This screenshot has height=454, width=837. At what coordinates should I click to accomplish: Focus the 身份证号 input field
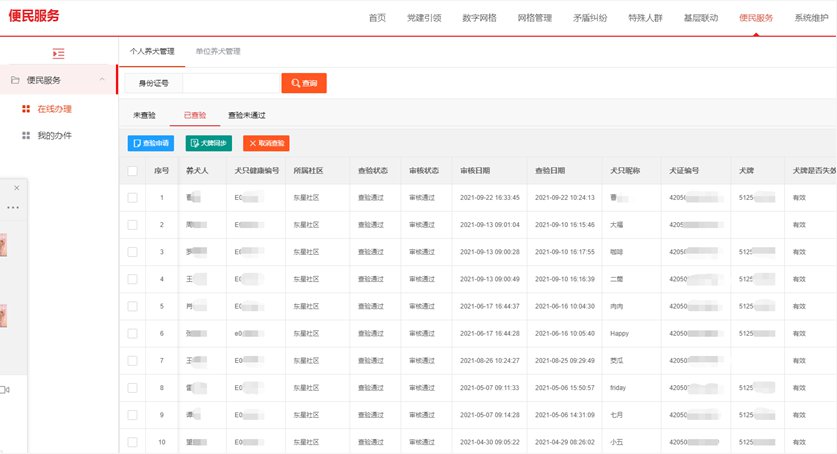(x=230, y=83)
